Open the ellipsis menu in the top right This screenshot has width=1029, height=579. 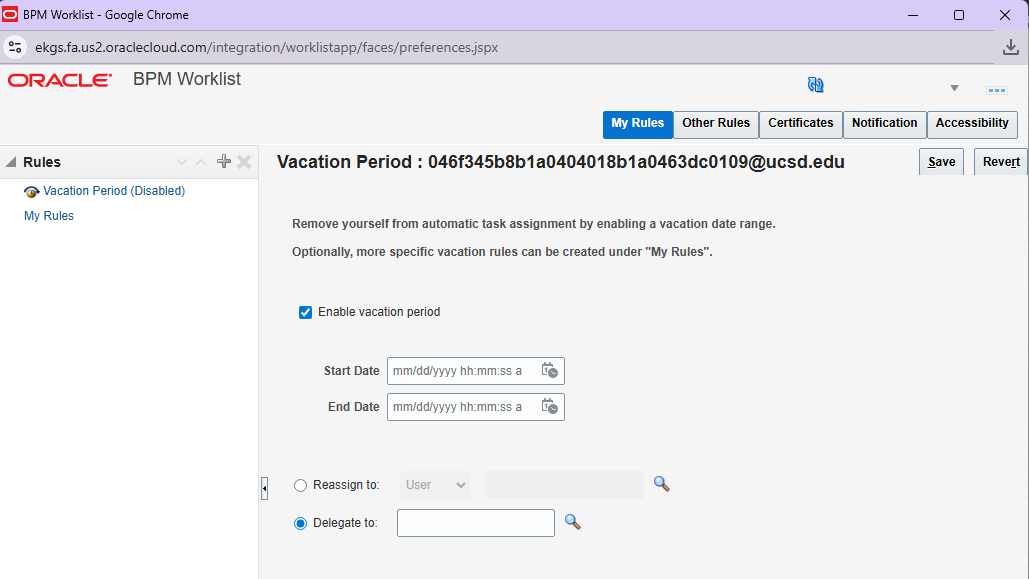click(996, 90)
